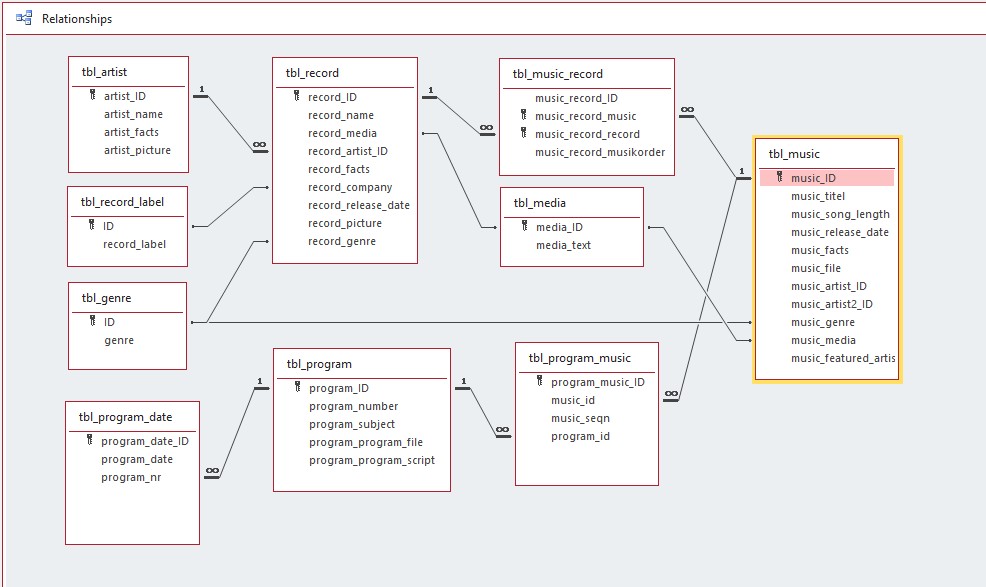Image resolution: width=986 pixels, height=587 pixels.
Task: Select music_song_length field
Action: (x=840, y=215)
